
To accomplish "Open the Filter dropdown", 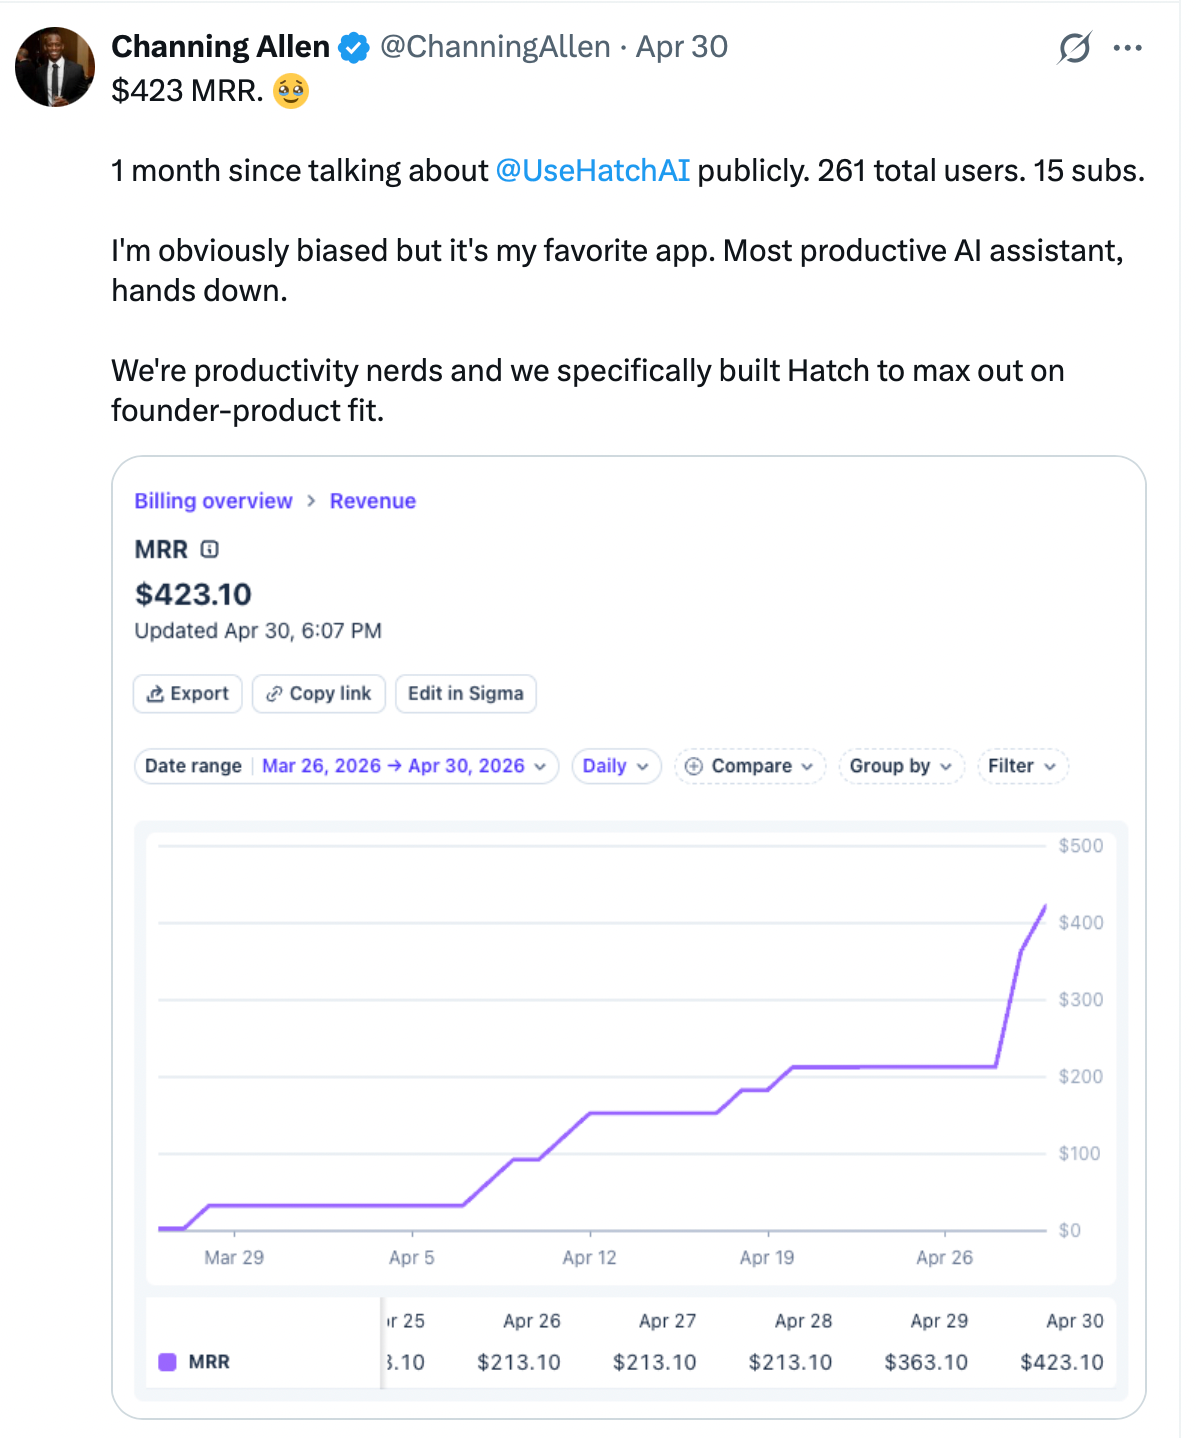I will [1022, 766].
